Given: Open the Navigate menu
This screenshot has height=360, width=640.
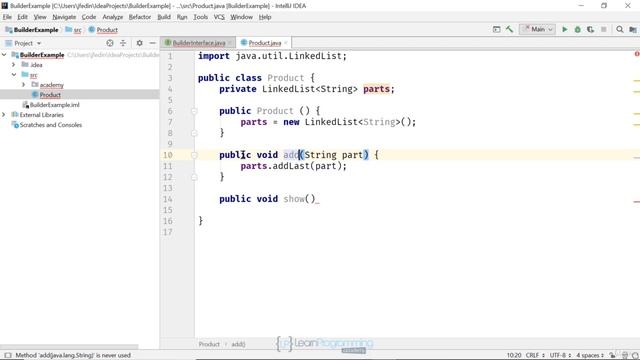Looking at the screenshot, I should pyautogui.click(x=64, y=17).
